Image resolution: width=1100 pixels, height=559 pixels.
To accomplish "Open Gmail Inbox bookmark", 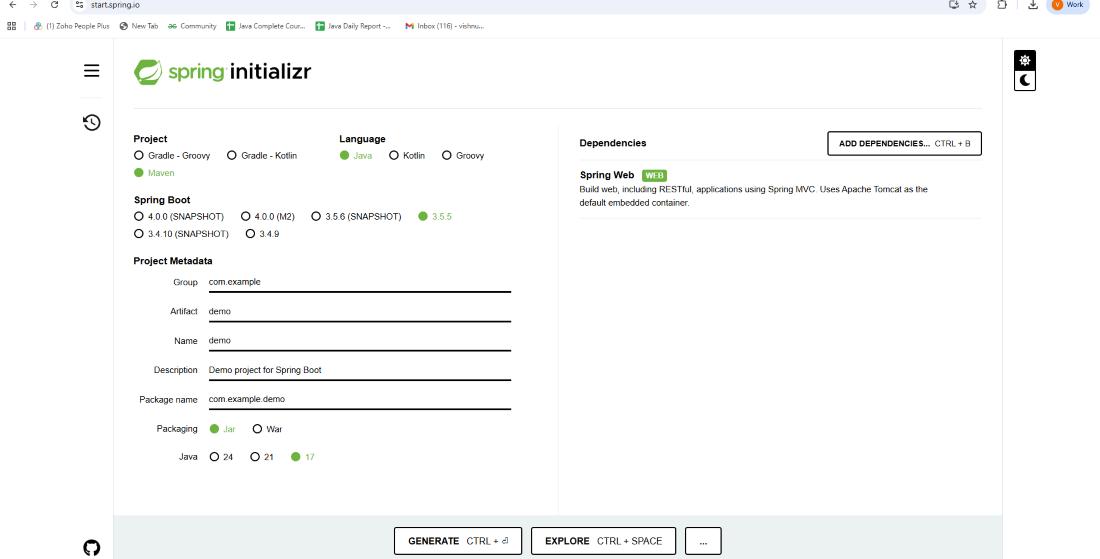I will [x=444, y=26].
